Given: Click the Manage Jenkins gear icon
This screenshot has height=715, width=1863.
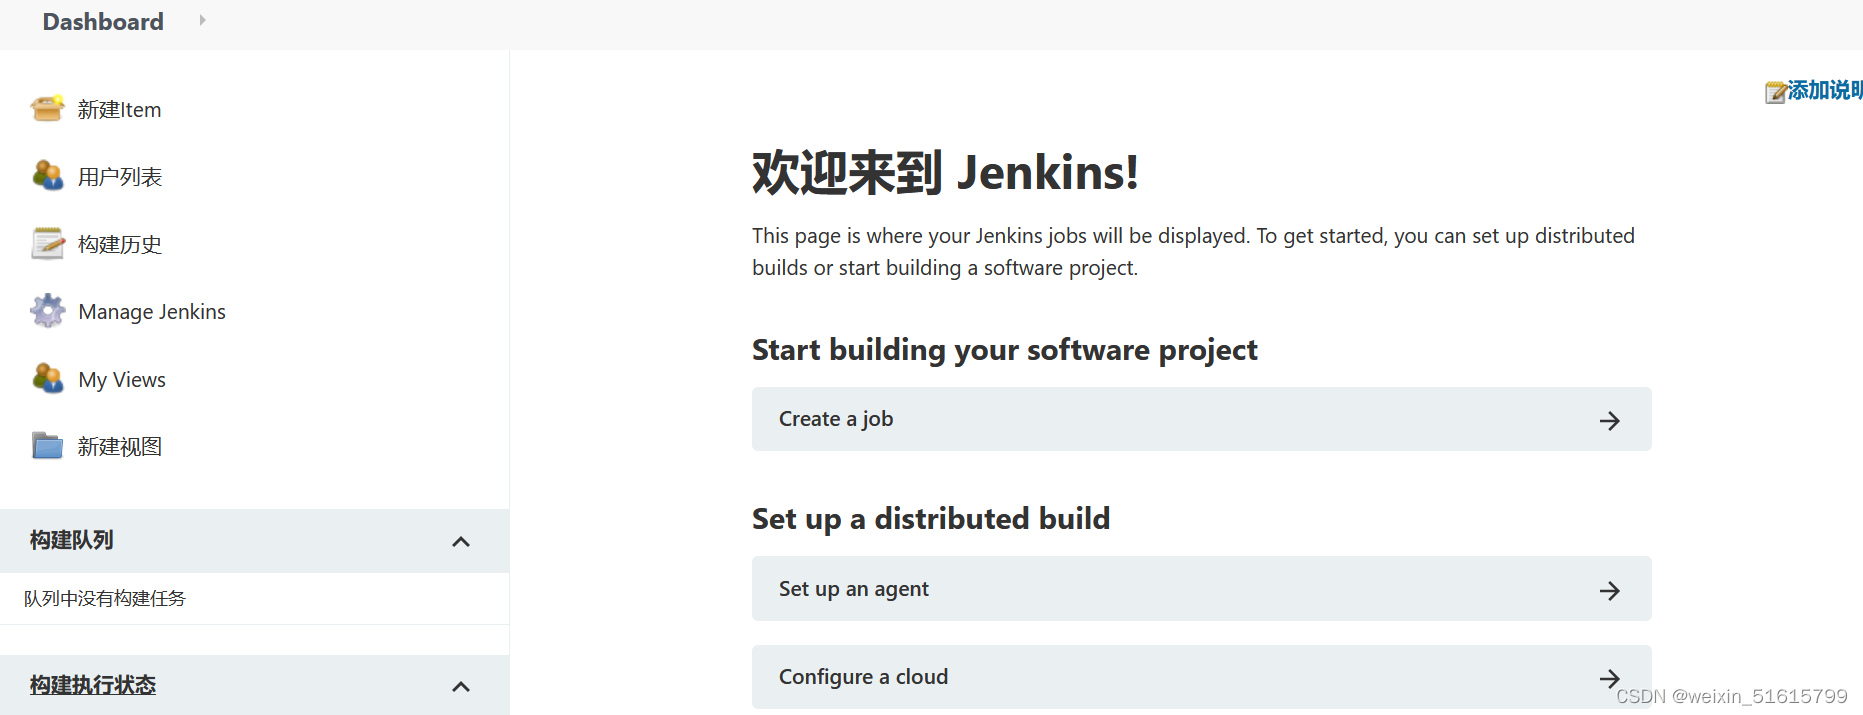Looking at the screenshot, I should pos(47,311).
